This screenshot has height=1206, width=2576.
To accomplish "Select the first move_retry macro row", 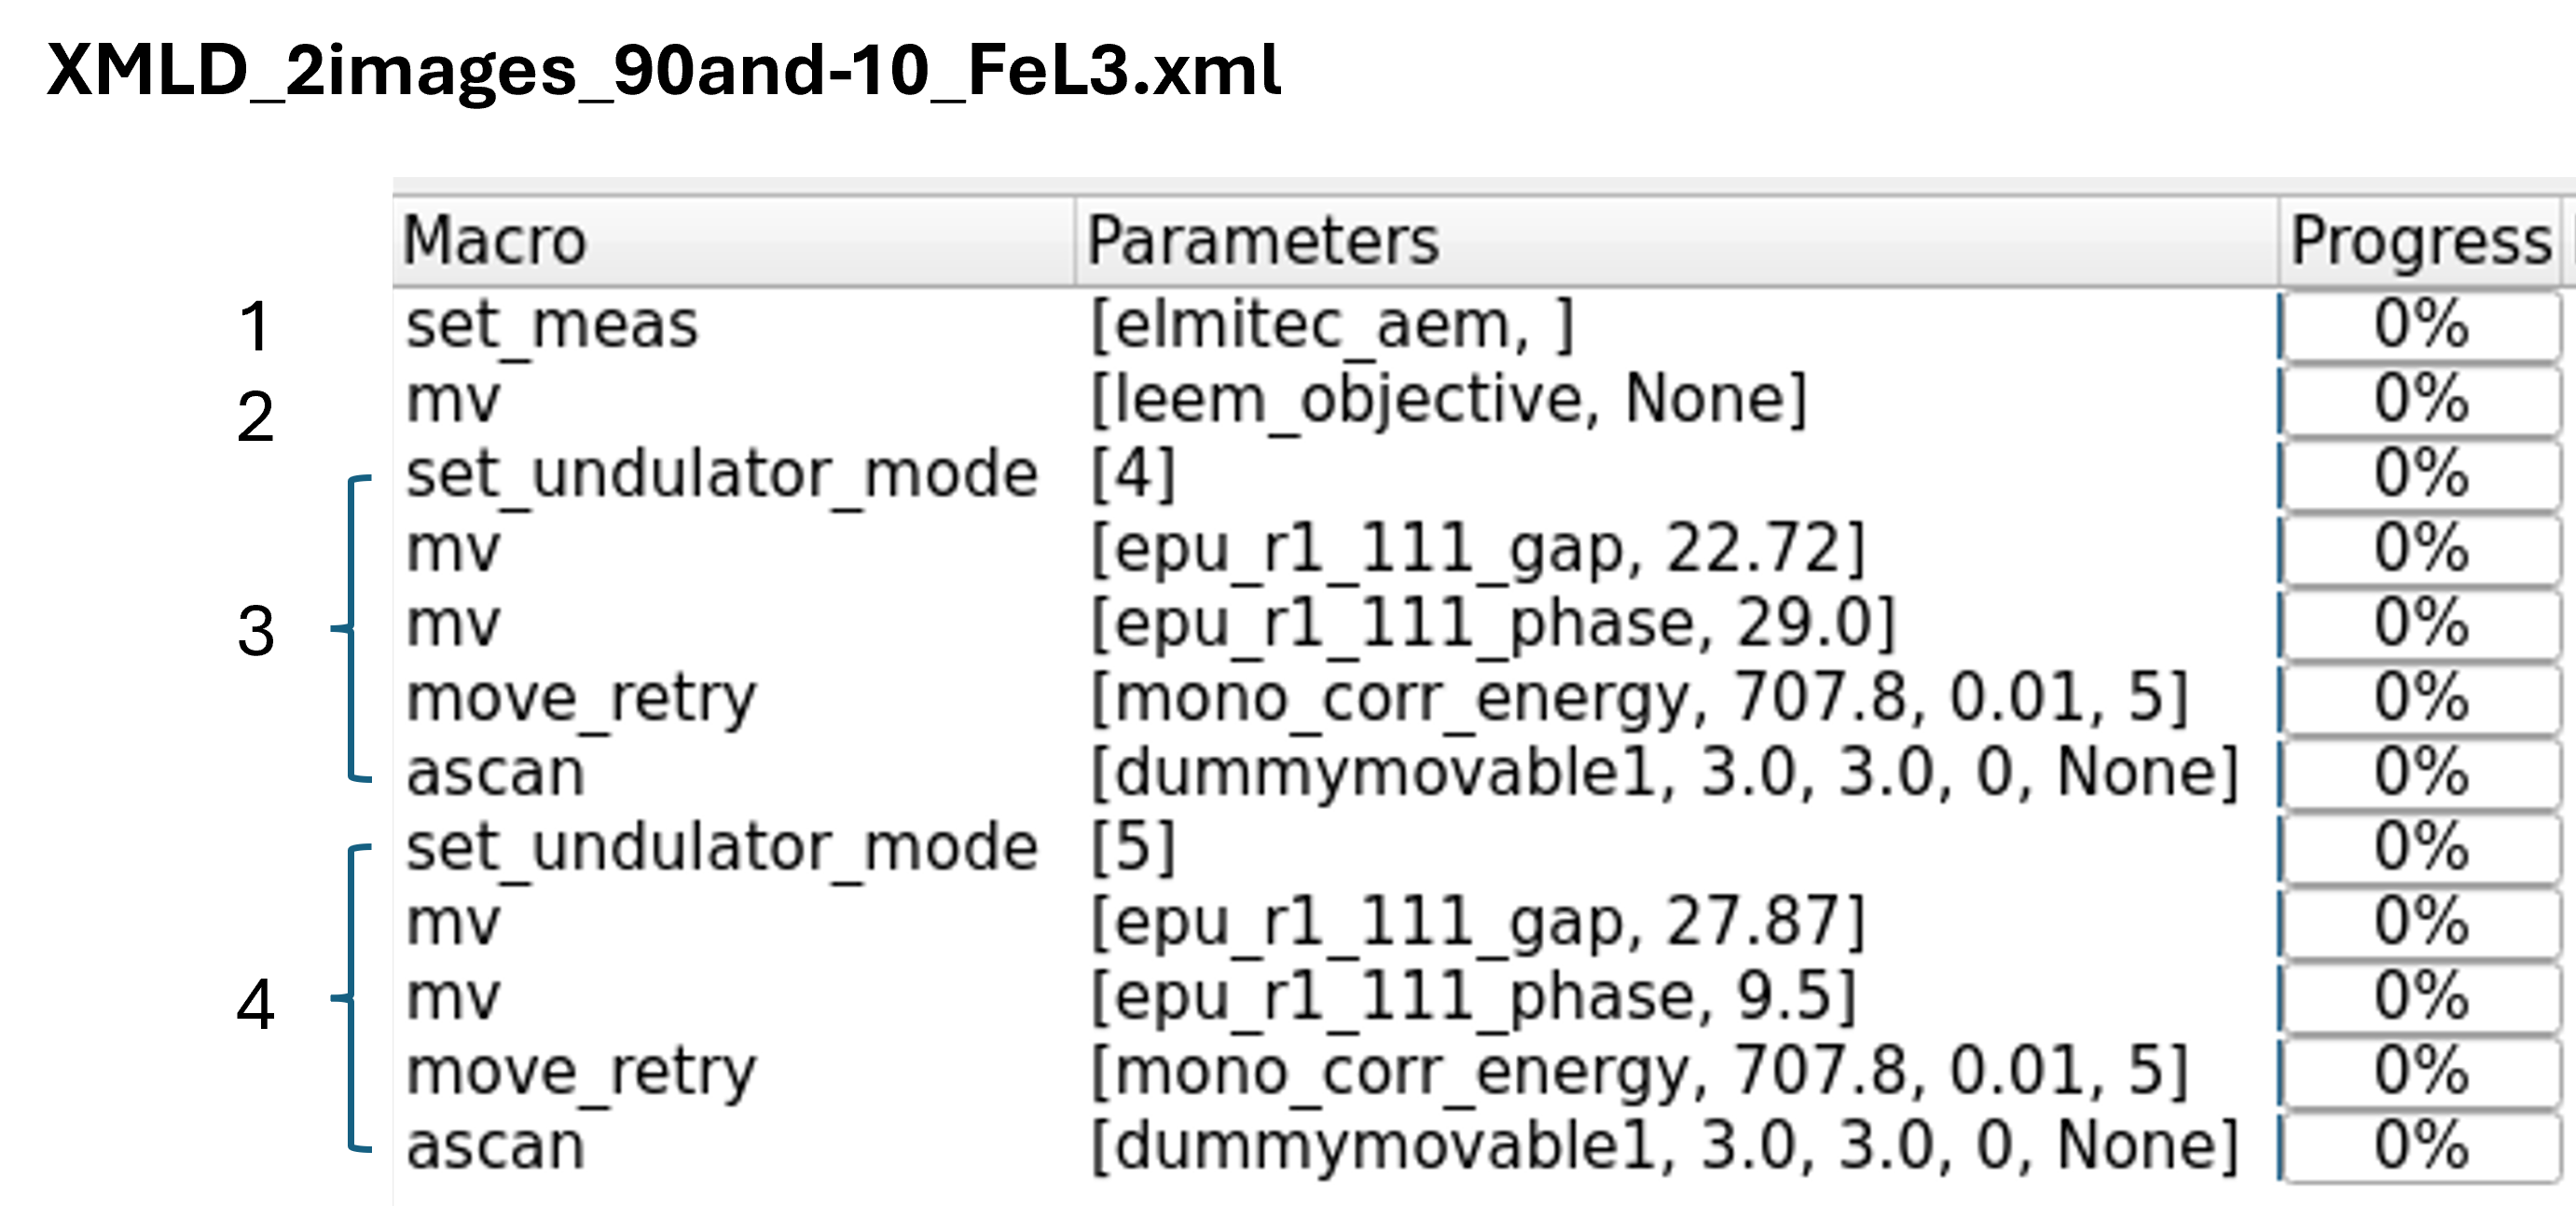I will pos(581,698).
